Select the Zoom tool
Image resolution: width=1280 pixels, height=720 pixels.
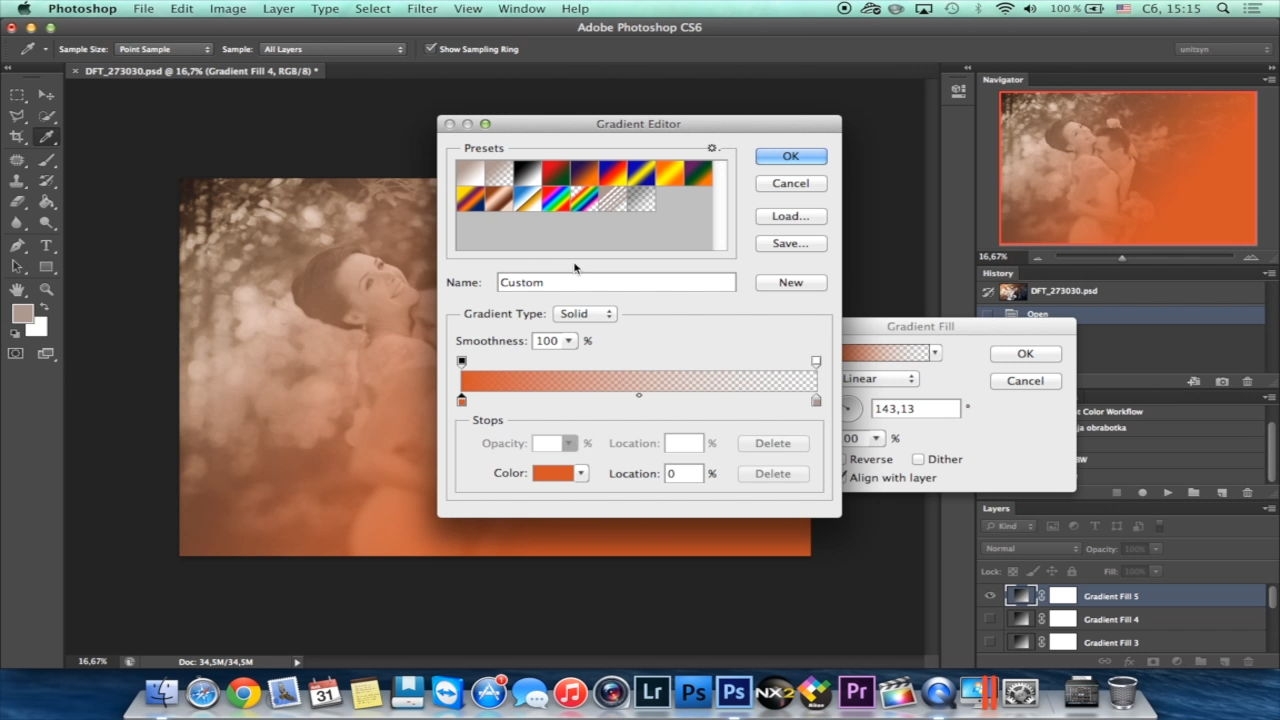click(46, 290)
